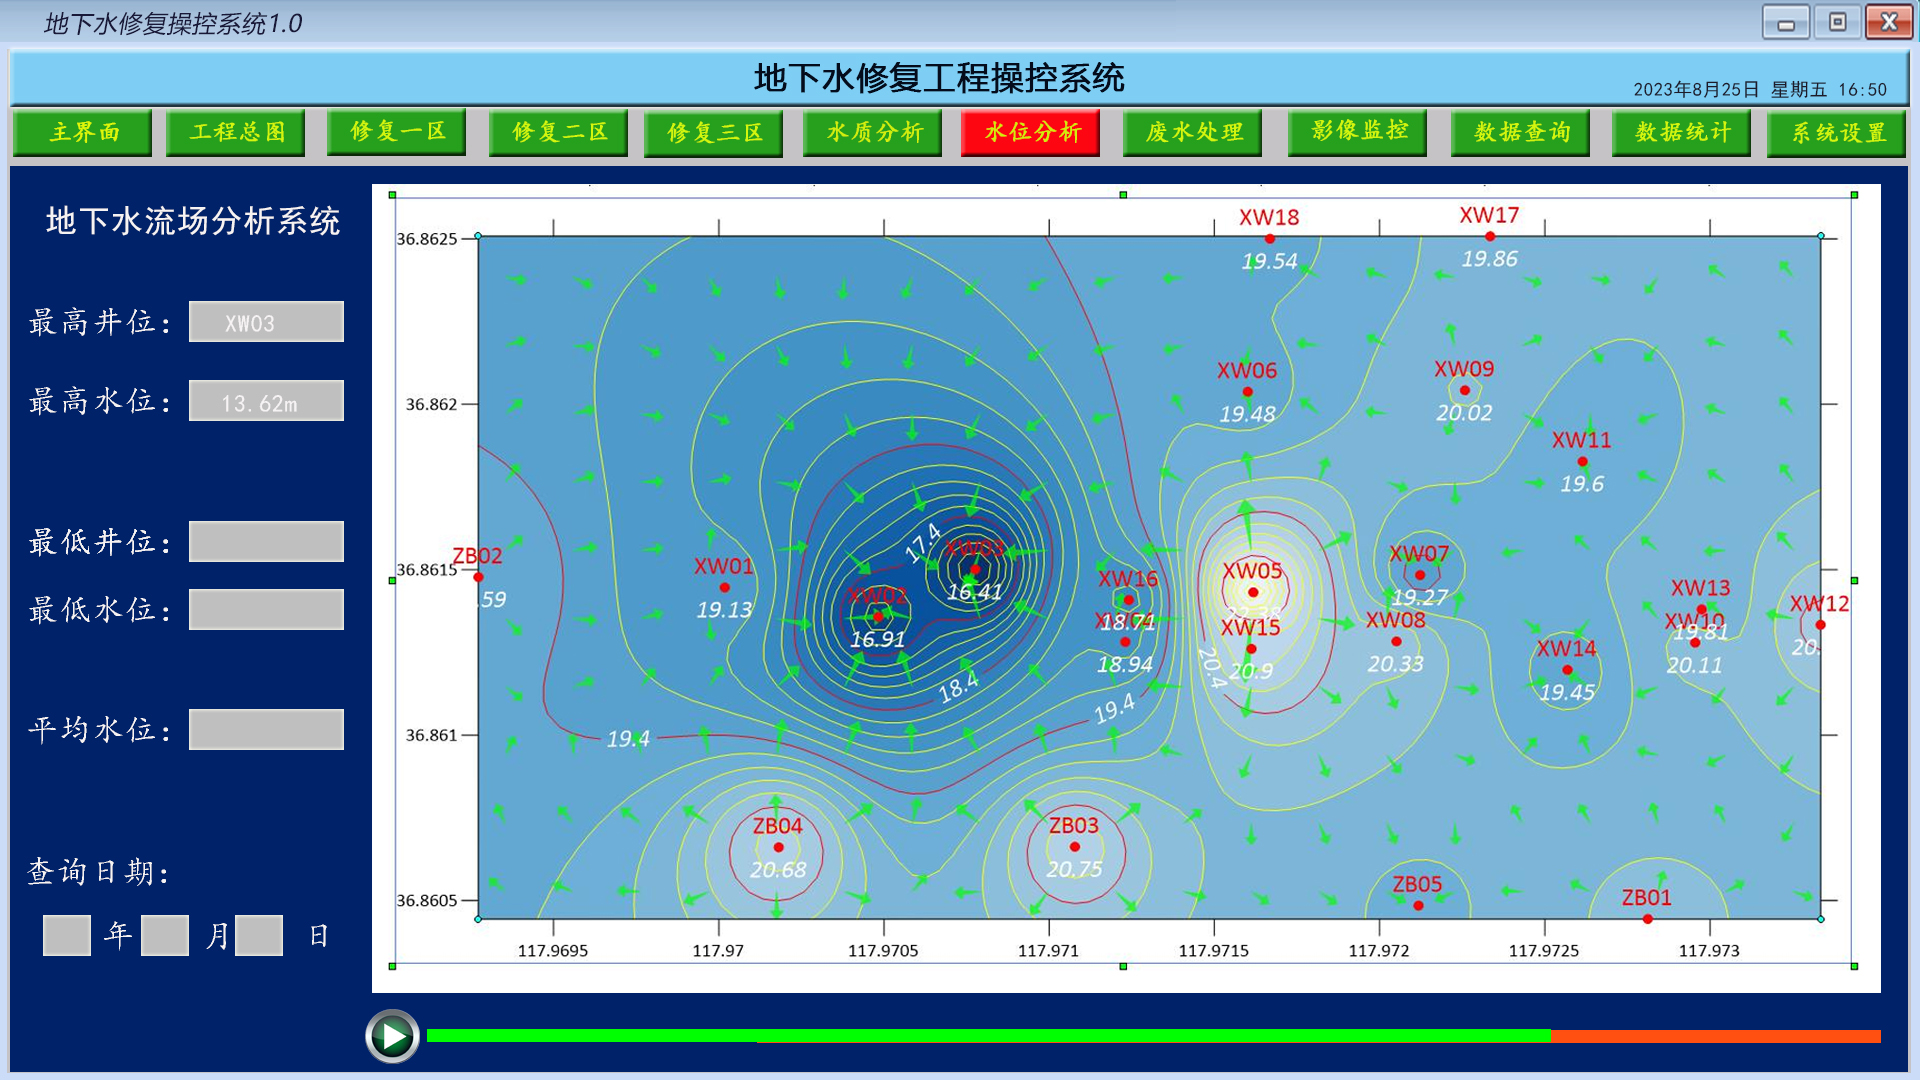The image size is (1920, 1080).
Task: Select the red 水位分析 tab
Action: click(1031, 133)
